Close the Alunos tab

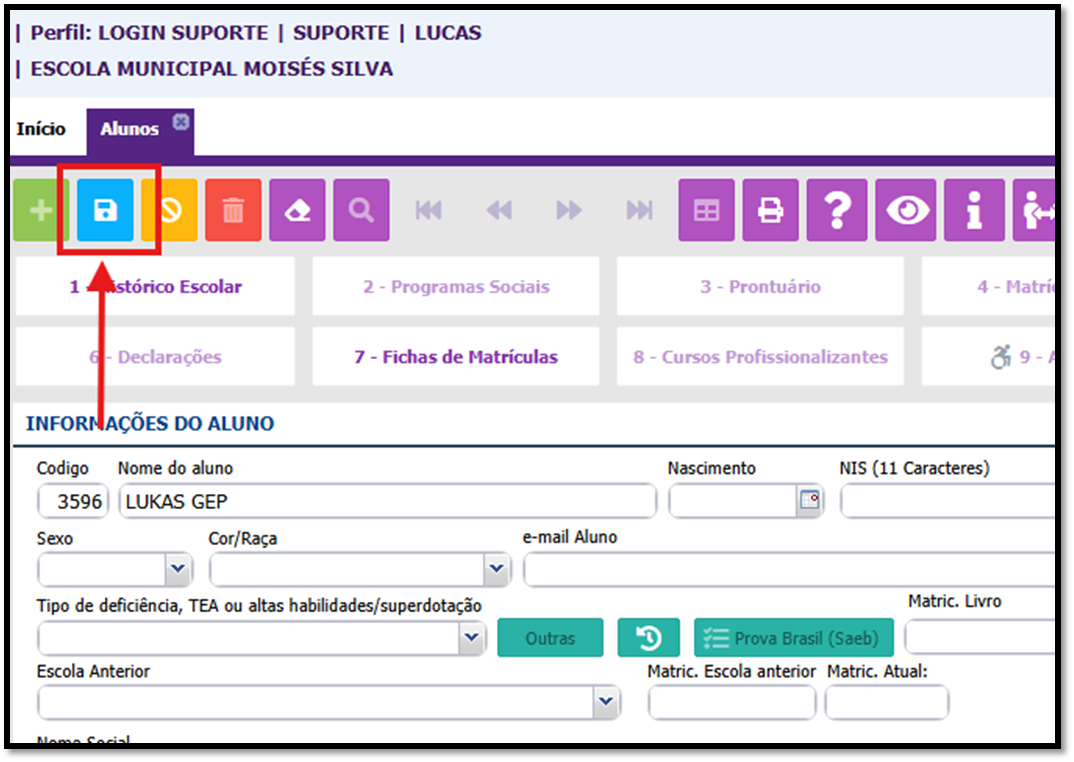[x=180, y=121]
